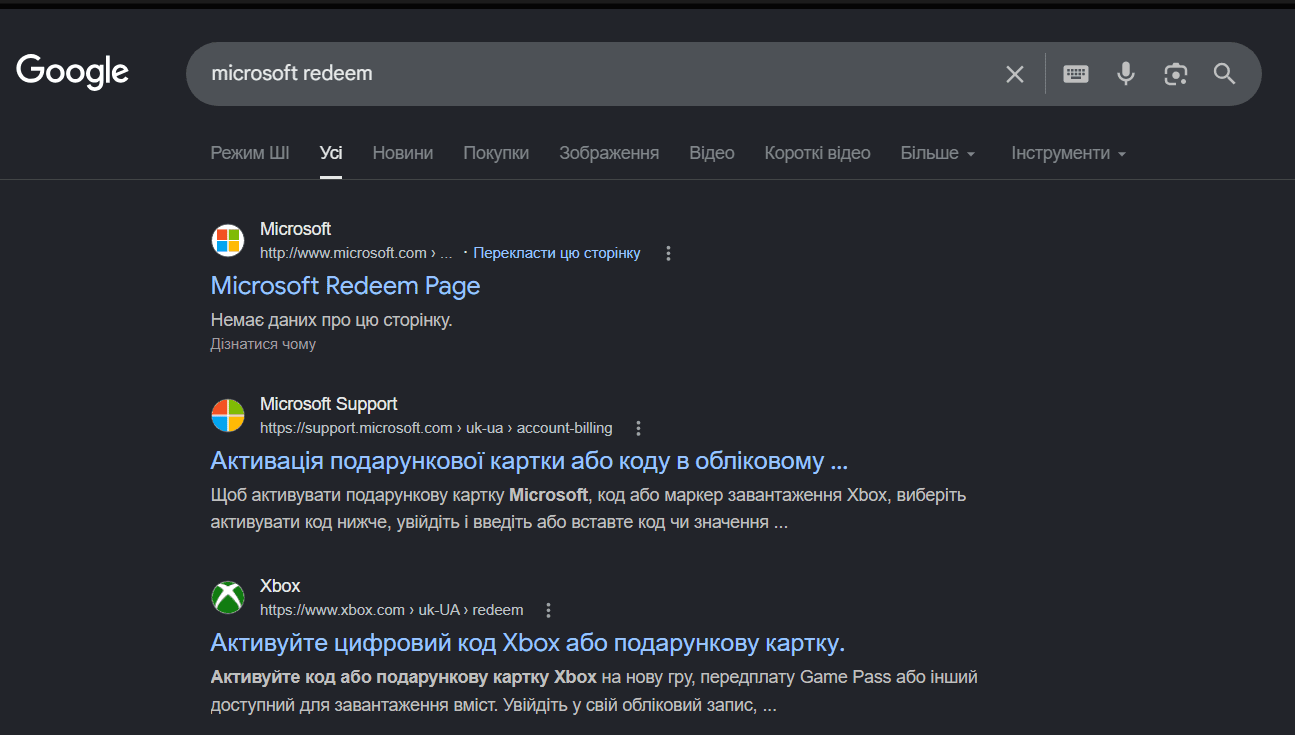Switch to Зображення tab

609,153
